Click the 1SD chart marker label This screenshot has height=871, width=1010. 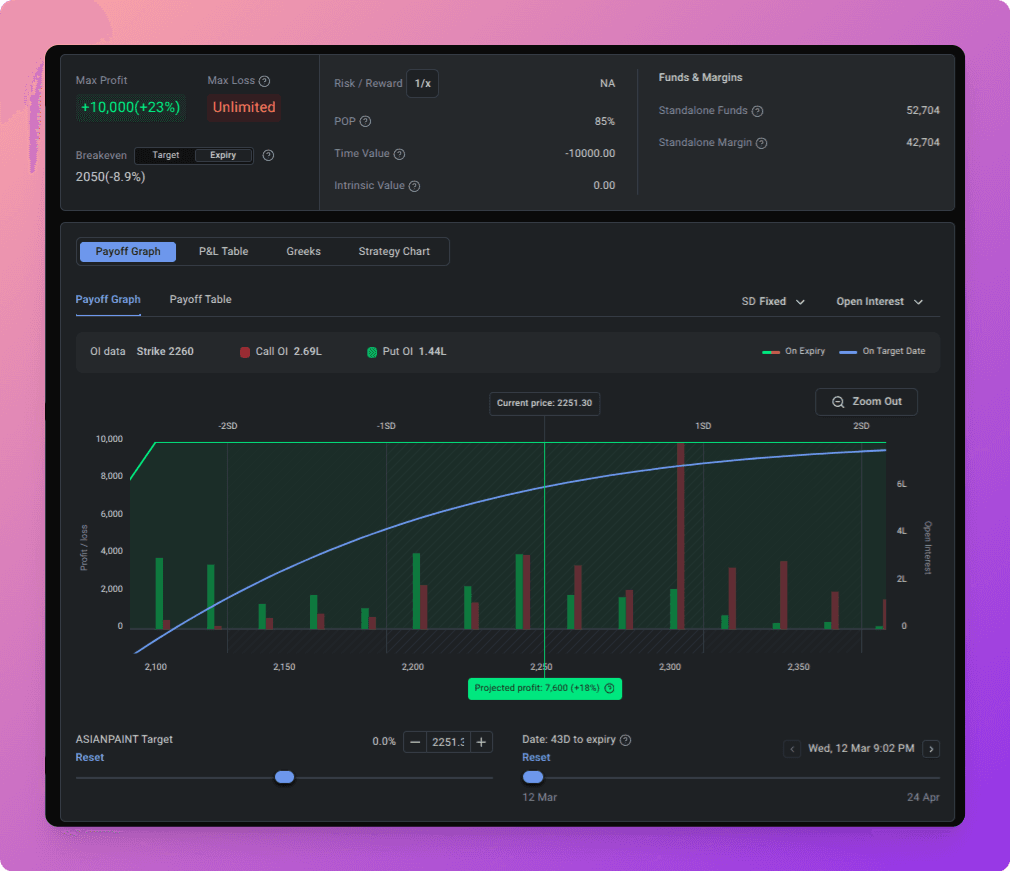tap(703, 426)
